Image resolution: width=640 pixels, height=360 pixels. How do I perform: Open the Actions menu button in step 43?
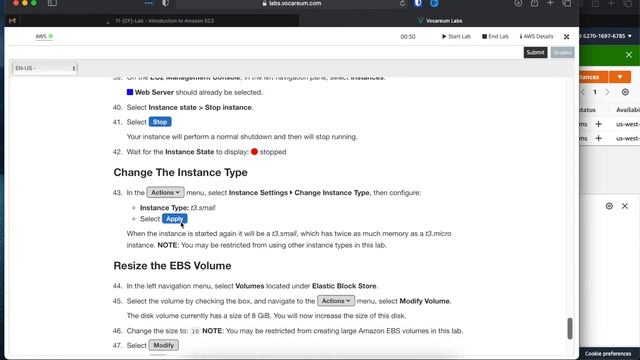tap(165, 192)
